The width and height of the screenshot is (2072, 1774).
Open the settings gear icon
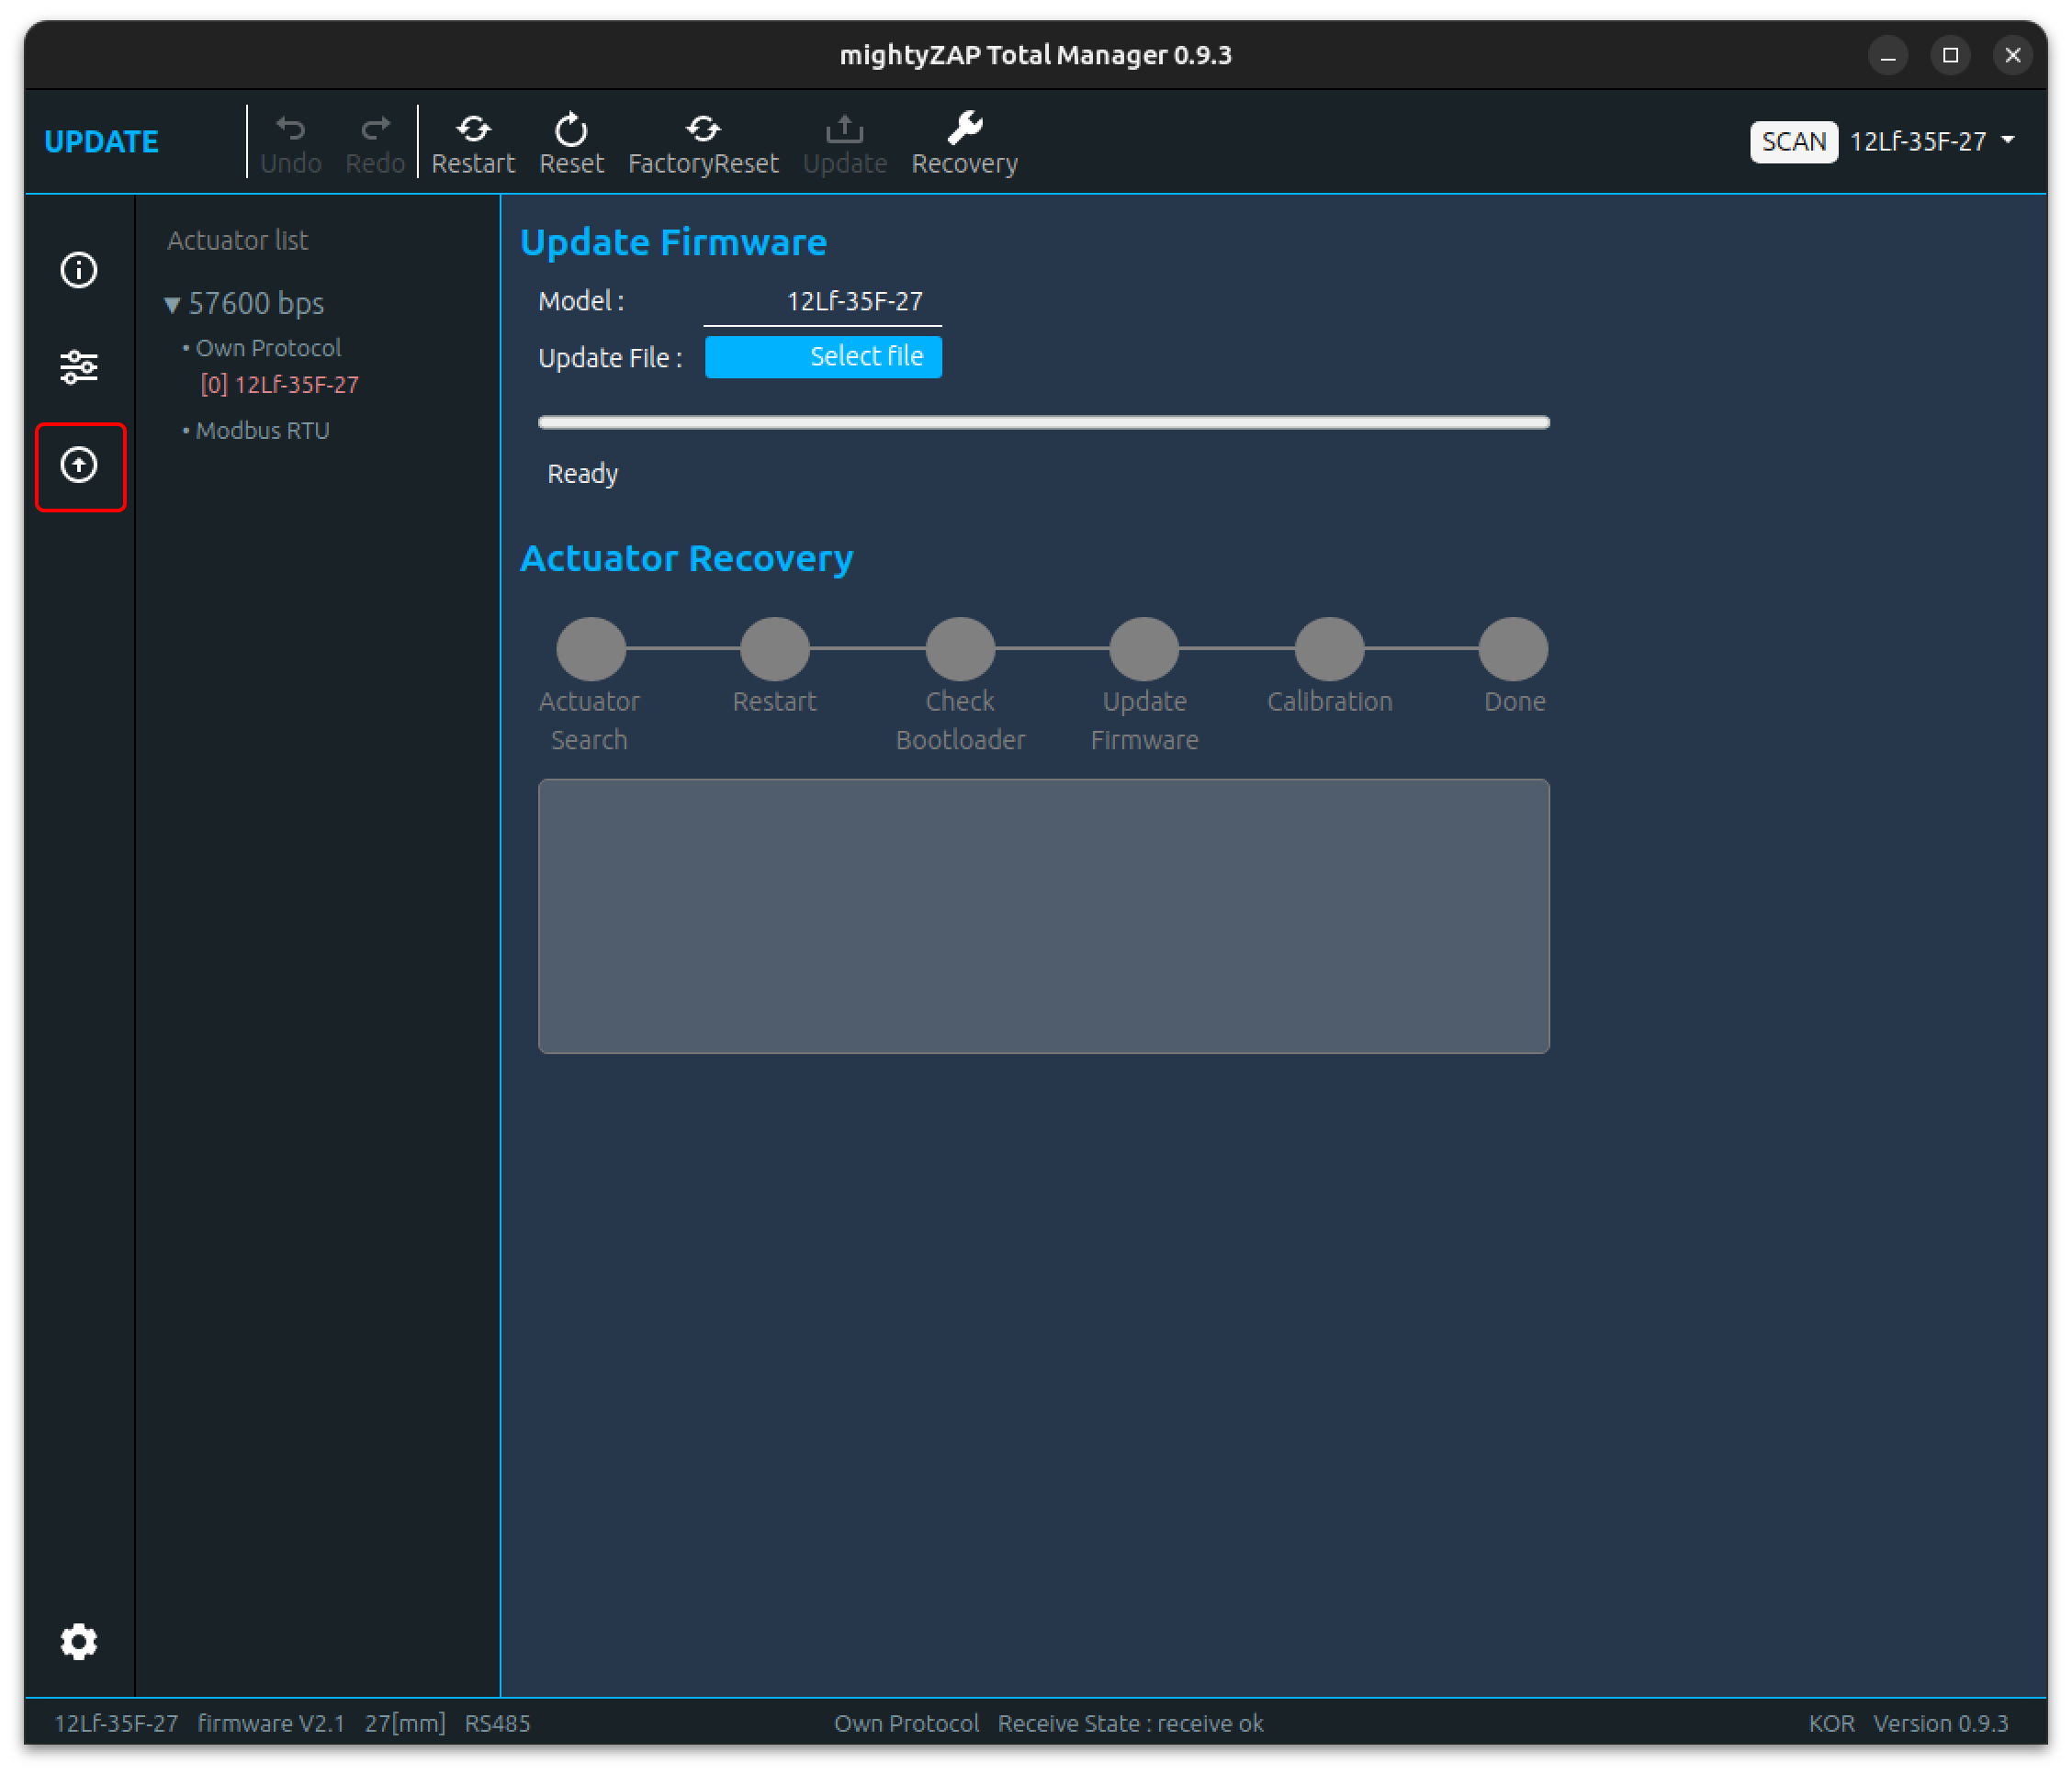[79, 1641]
